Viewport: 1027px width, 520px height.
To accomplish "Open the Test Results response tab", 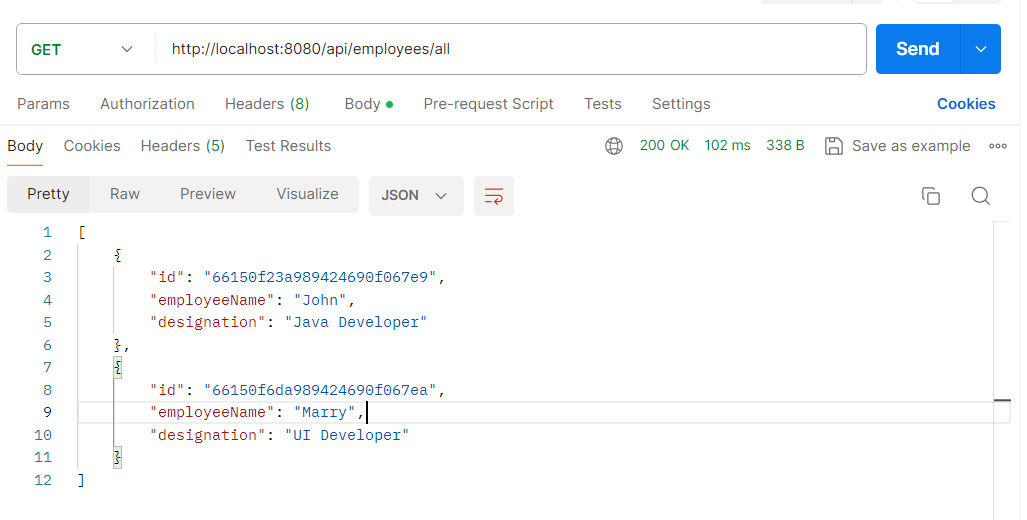I will pos(288,146).
